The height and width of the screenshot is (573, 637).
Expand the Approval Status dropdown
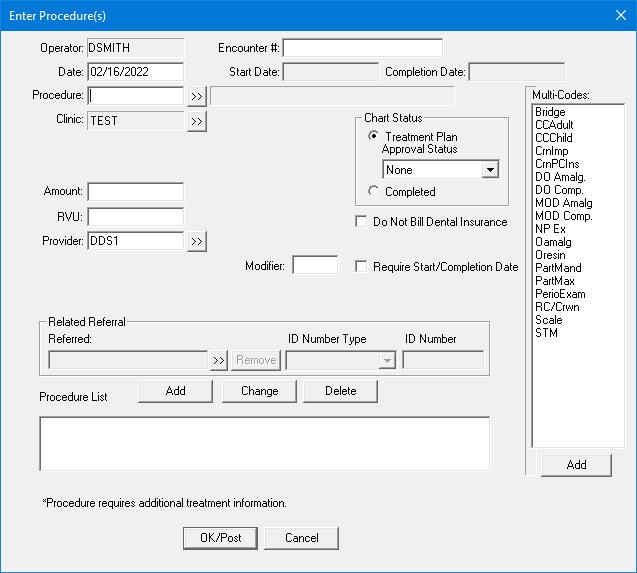tap(490, 170)
